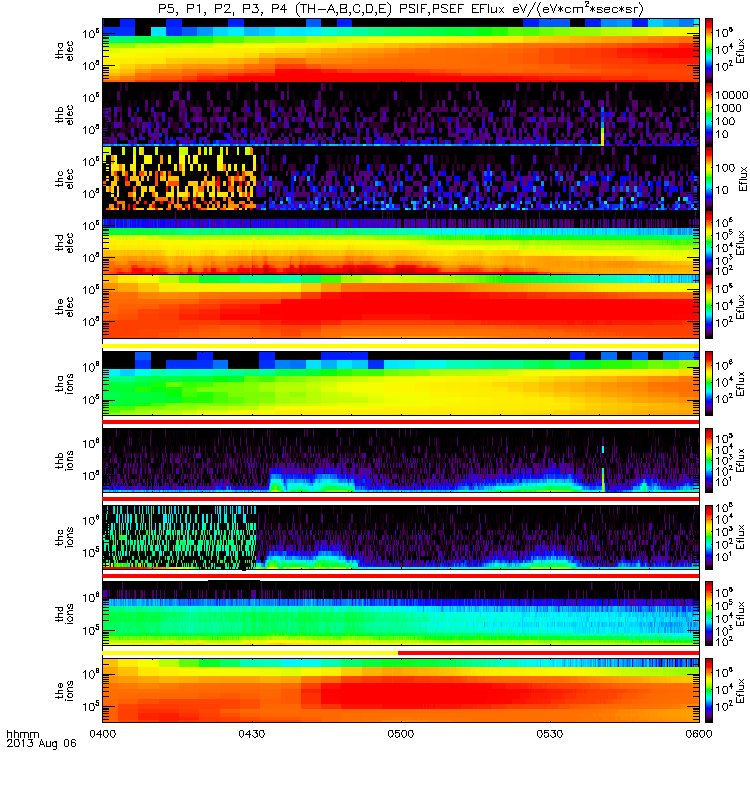This screenshot has width=750, height=800.
Task: Click the 0430 time axis label
Action: coord(252,734)
